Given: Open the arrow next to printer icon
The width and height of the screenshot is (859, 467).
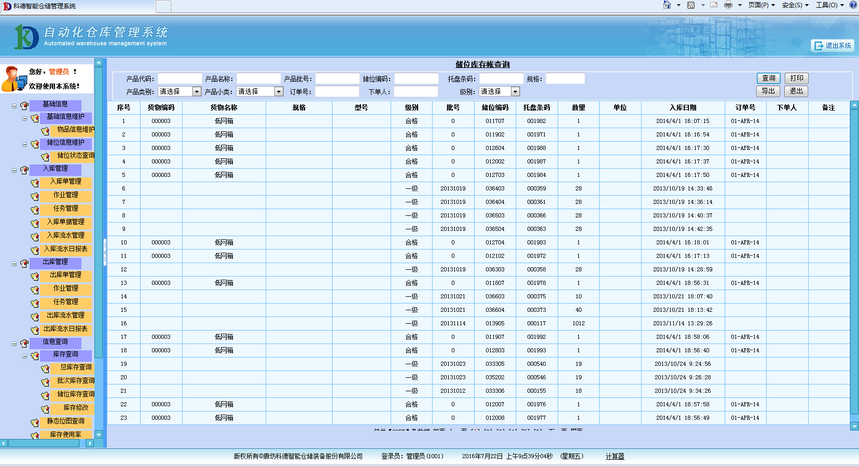Looking at the screenshot, I should tap(739, 5).
